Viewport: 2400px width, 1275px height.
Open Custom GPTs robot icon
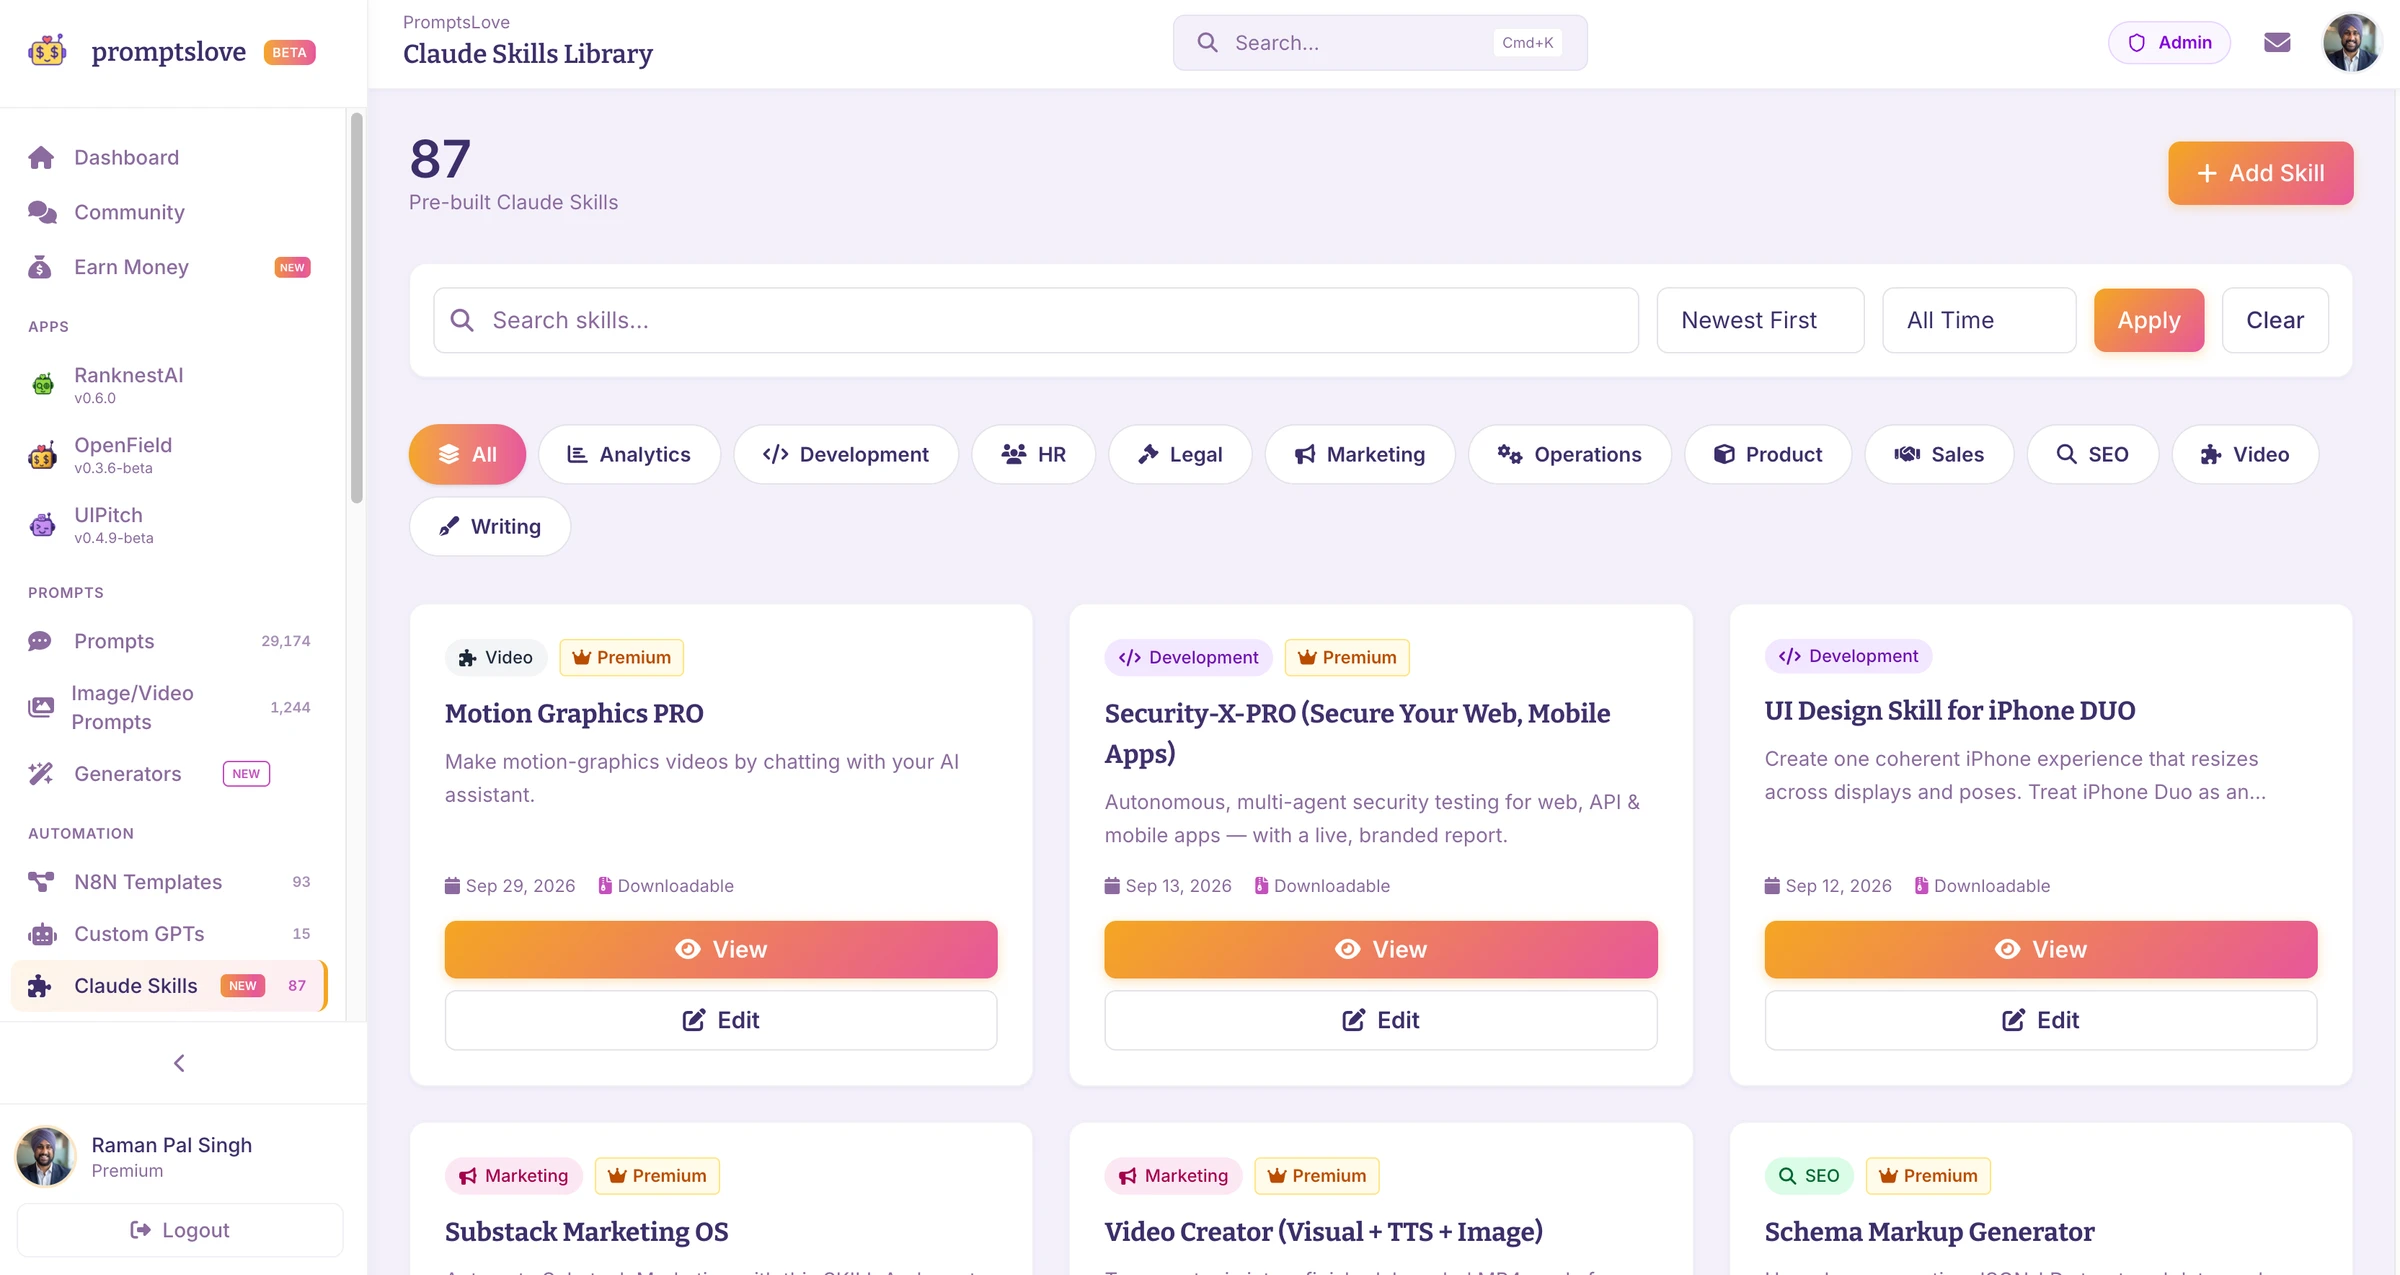(42, 934)
